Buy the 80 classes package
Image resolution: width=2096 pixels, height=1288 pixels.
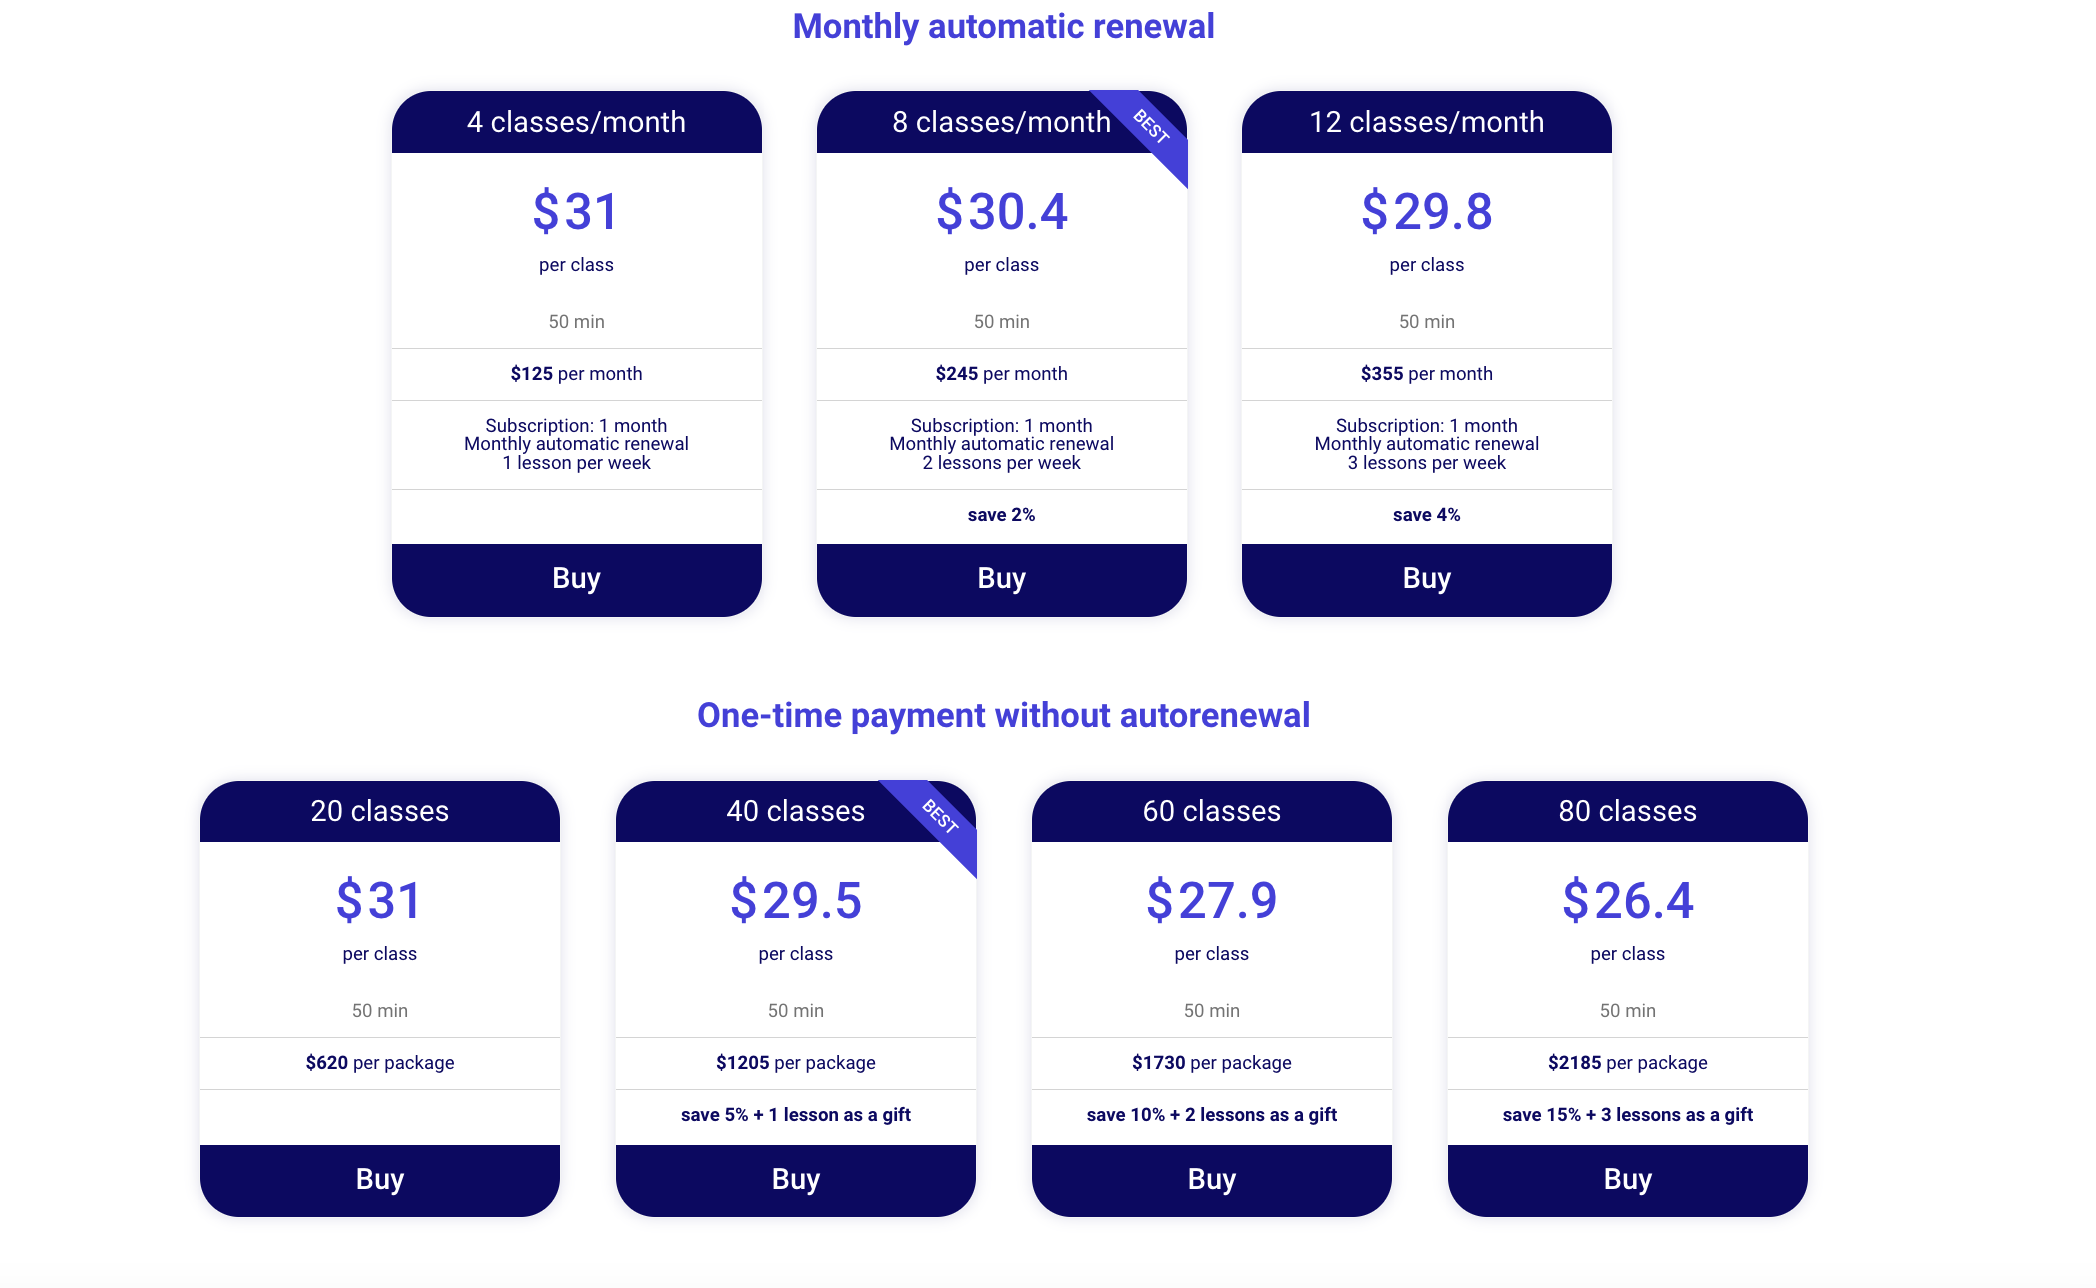[x=1627, y=1180]
